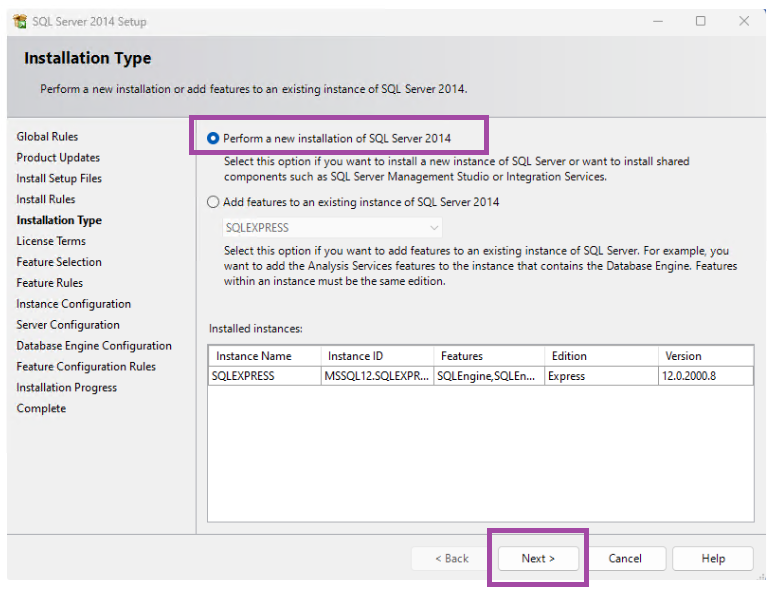
Task: Select Perform a new installation radio button
Action: click(213, 139)
